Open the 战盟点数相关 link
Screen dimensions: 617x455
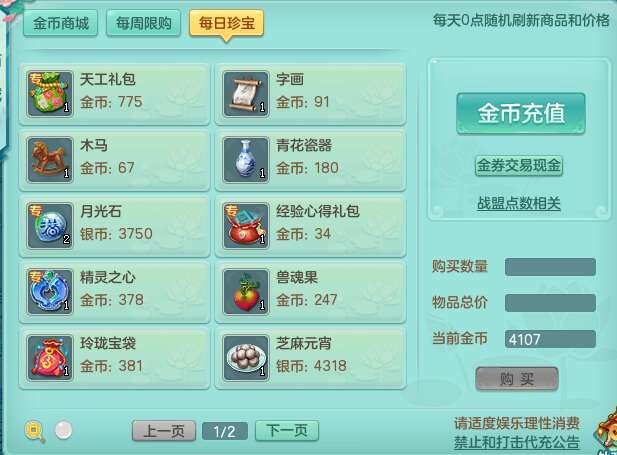[519, 203]
